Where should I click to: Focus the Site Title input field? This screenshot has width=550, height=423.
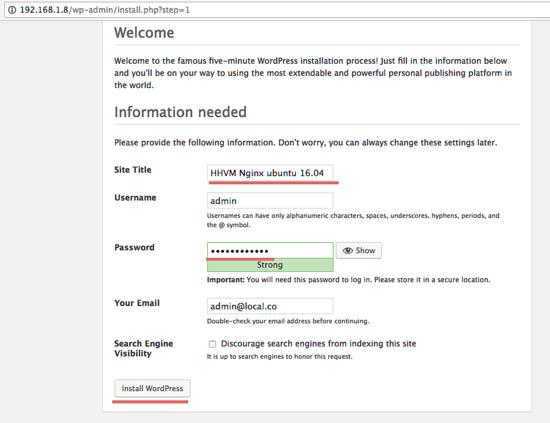pos(270,173)
